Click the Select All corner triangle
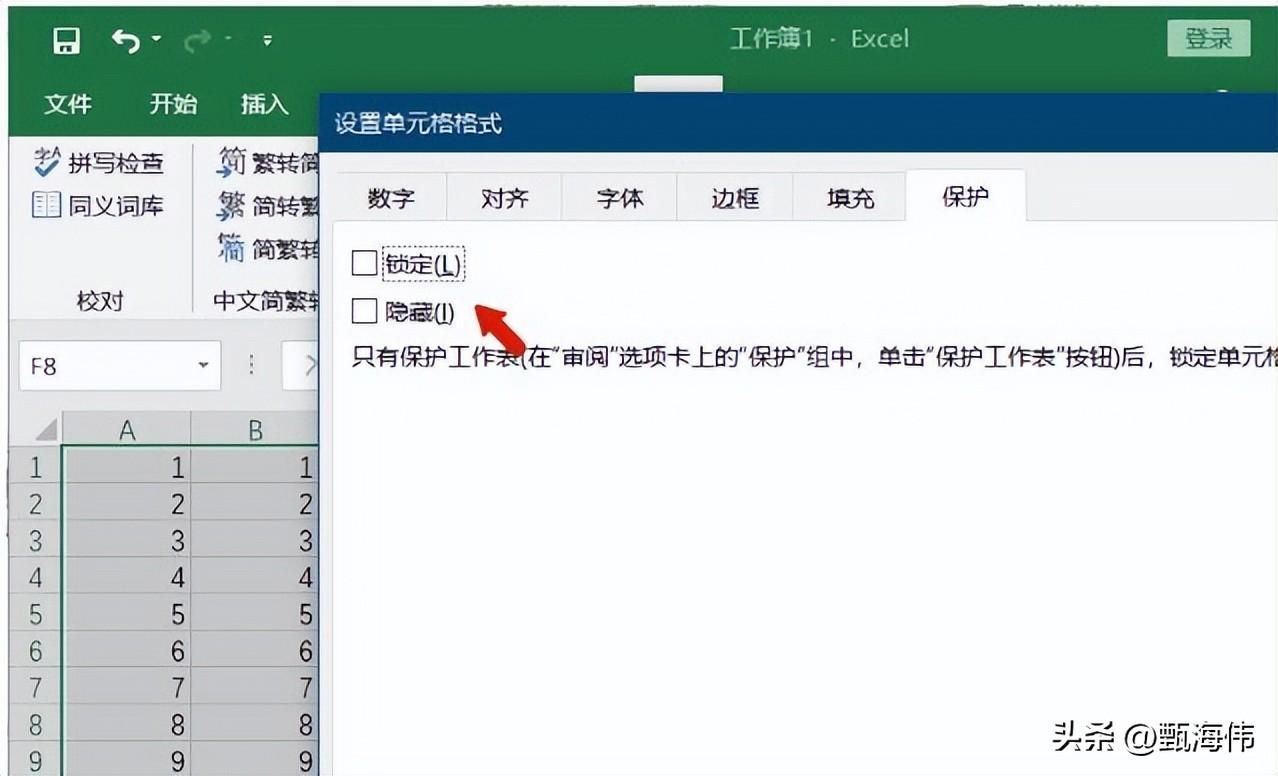Viewport: 1278px width, 776px height. [45, 430]
